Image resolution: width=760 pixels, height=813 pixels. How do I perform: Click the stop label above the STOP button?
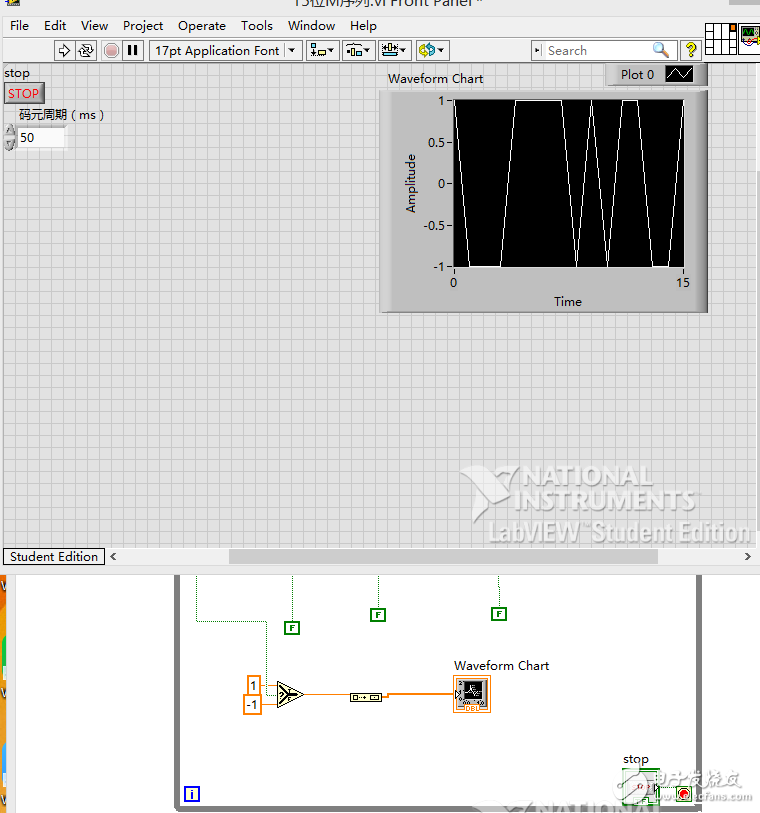point(17,74)
